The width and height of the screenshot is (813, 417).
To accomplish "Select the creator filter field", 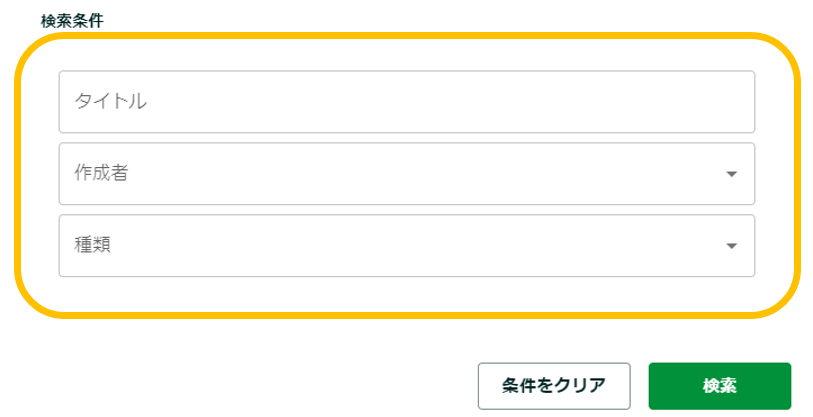I will pyautogui.click(x=406, y=173).
